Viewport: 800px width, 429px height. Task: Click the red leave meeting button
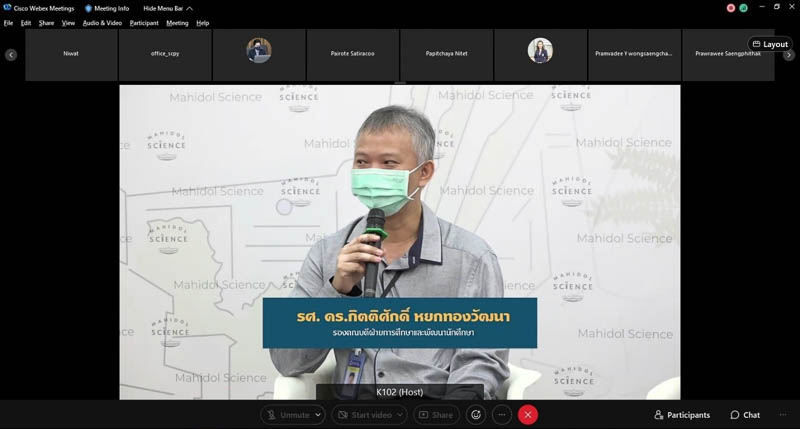[x=528, y=414]
